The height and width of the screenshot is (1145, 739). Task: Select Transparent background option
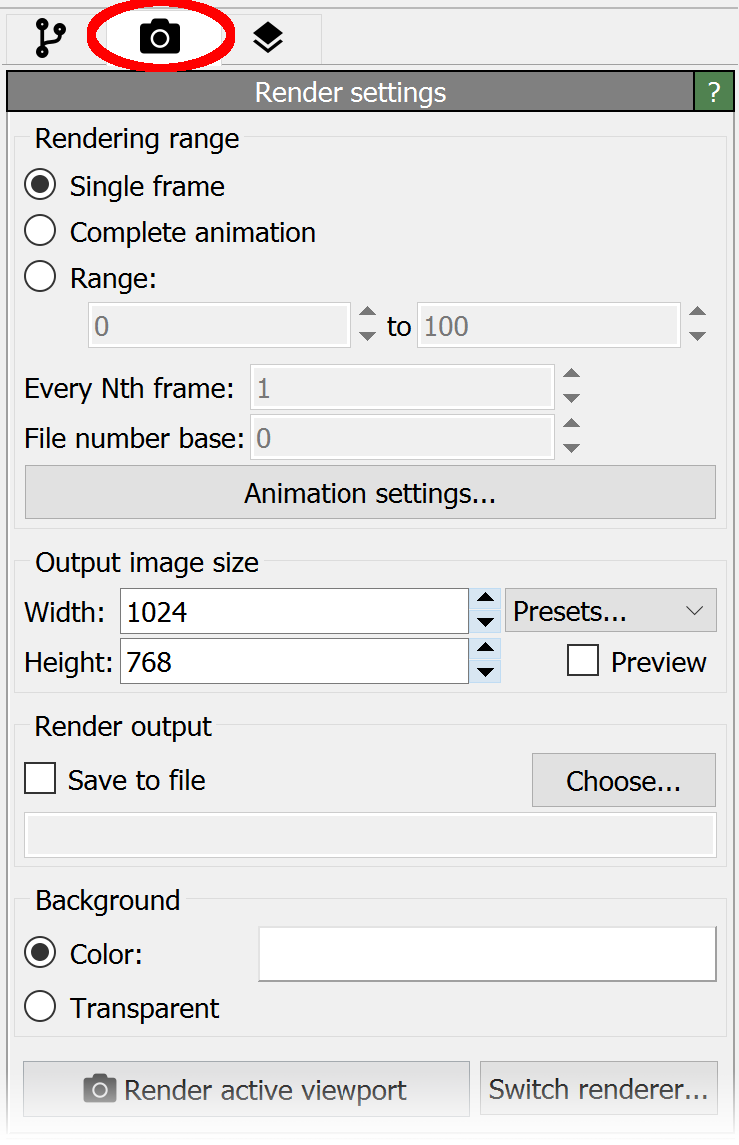pos(40,1008)
